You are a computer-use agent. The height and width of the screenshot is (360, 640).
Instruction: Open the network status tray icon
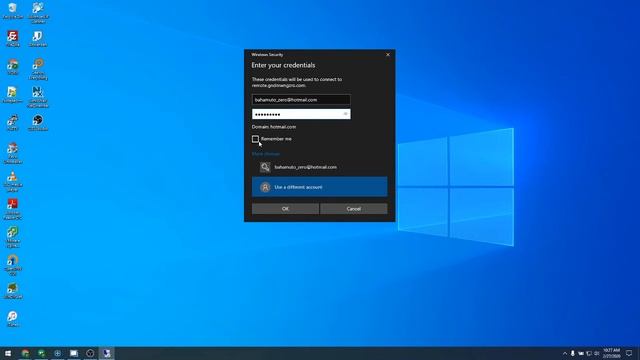[x=589, y=353]
